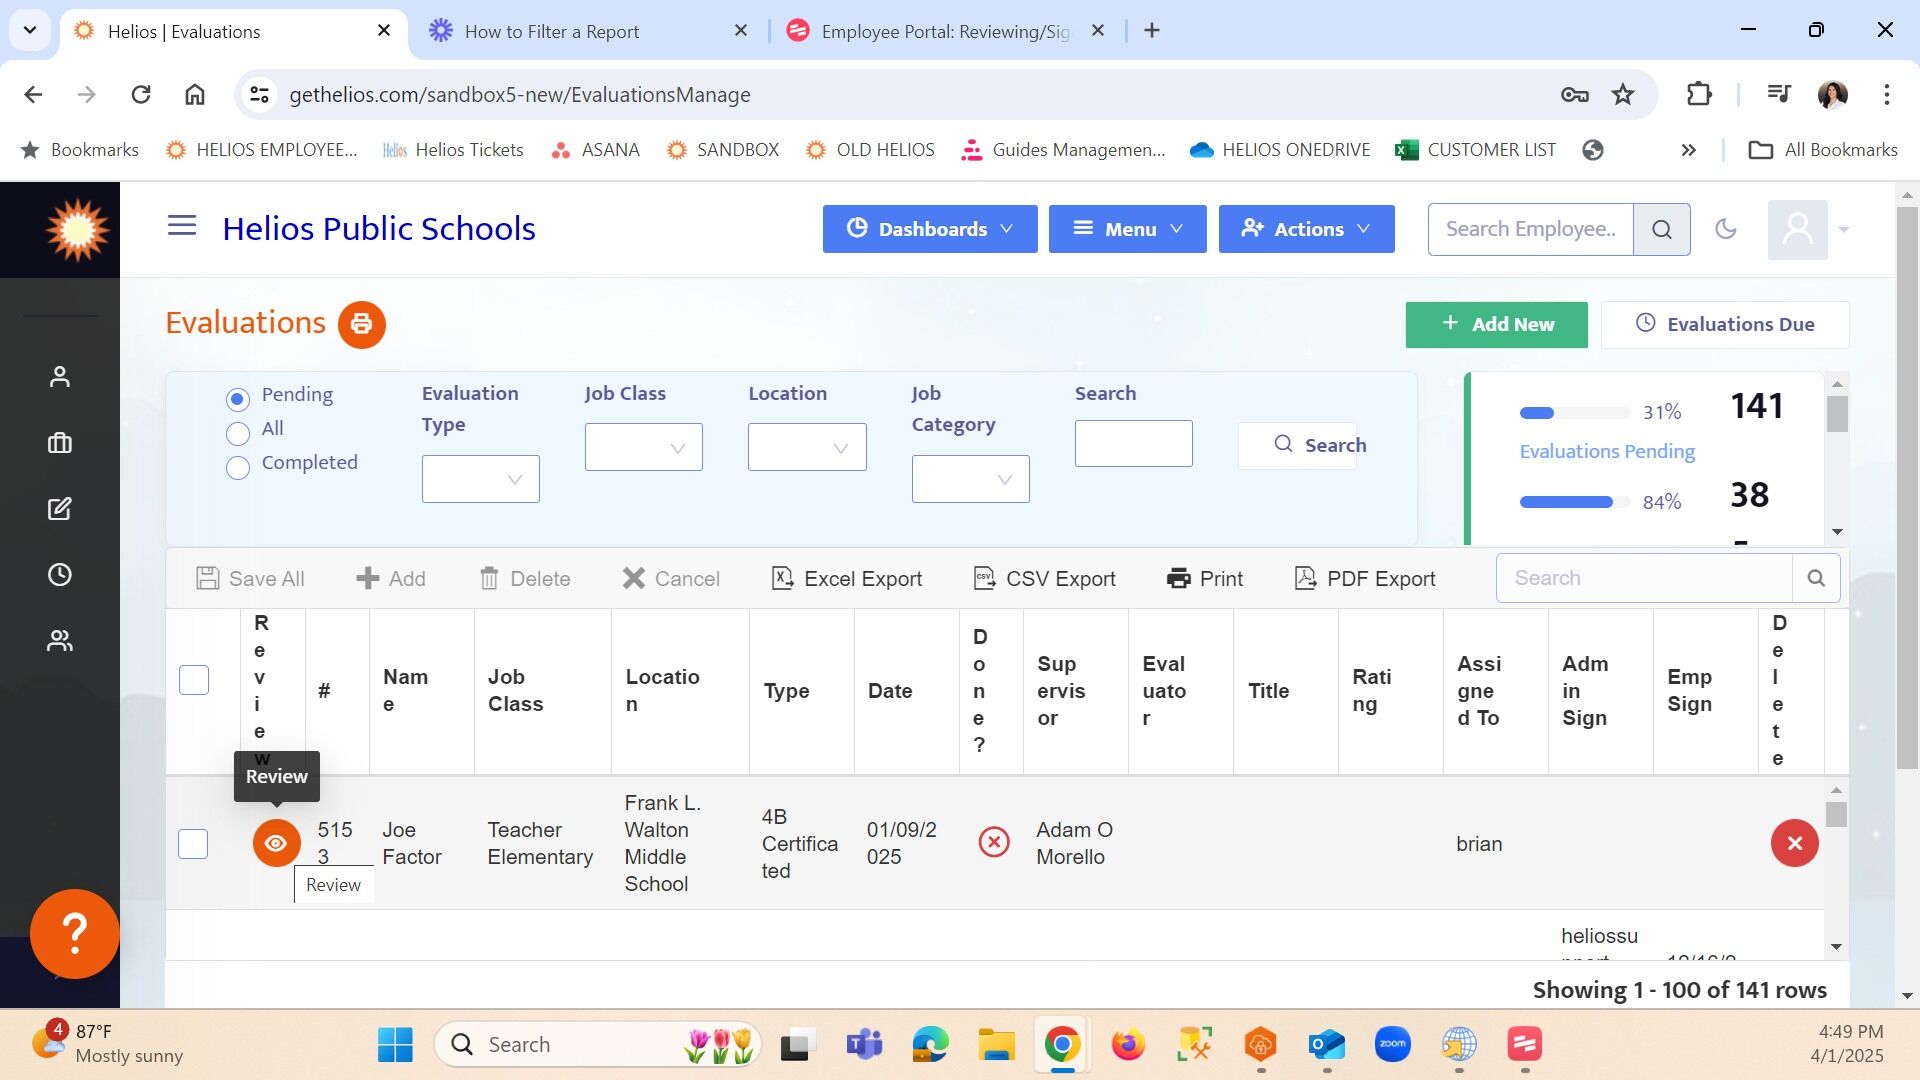Open the hamburger sidebar menu icon

182,226
